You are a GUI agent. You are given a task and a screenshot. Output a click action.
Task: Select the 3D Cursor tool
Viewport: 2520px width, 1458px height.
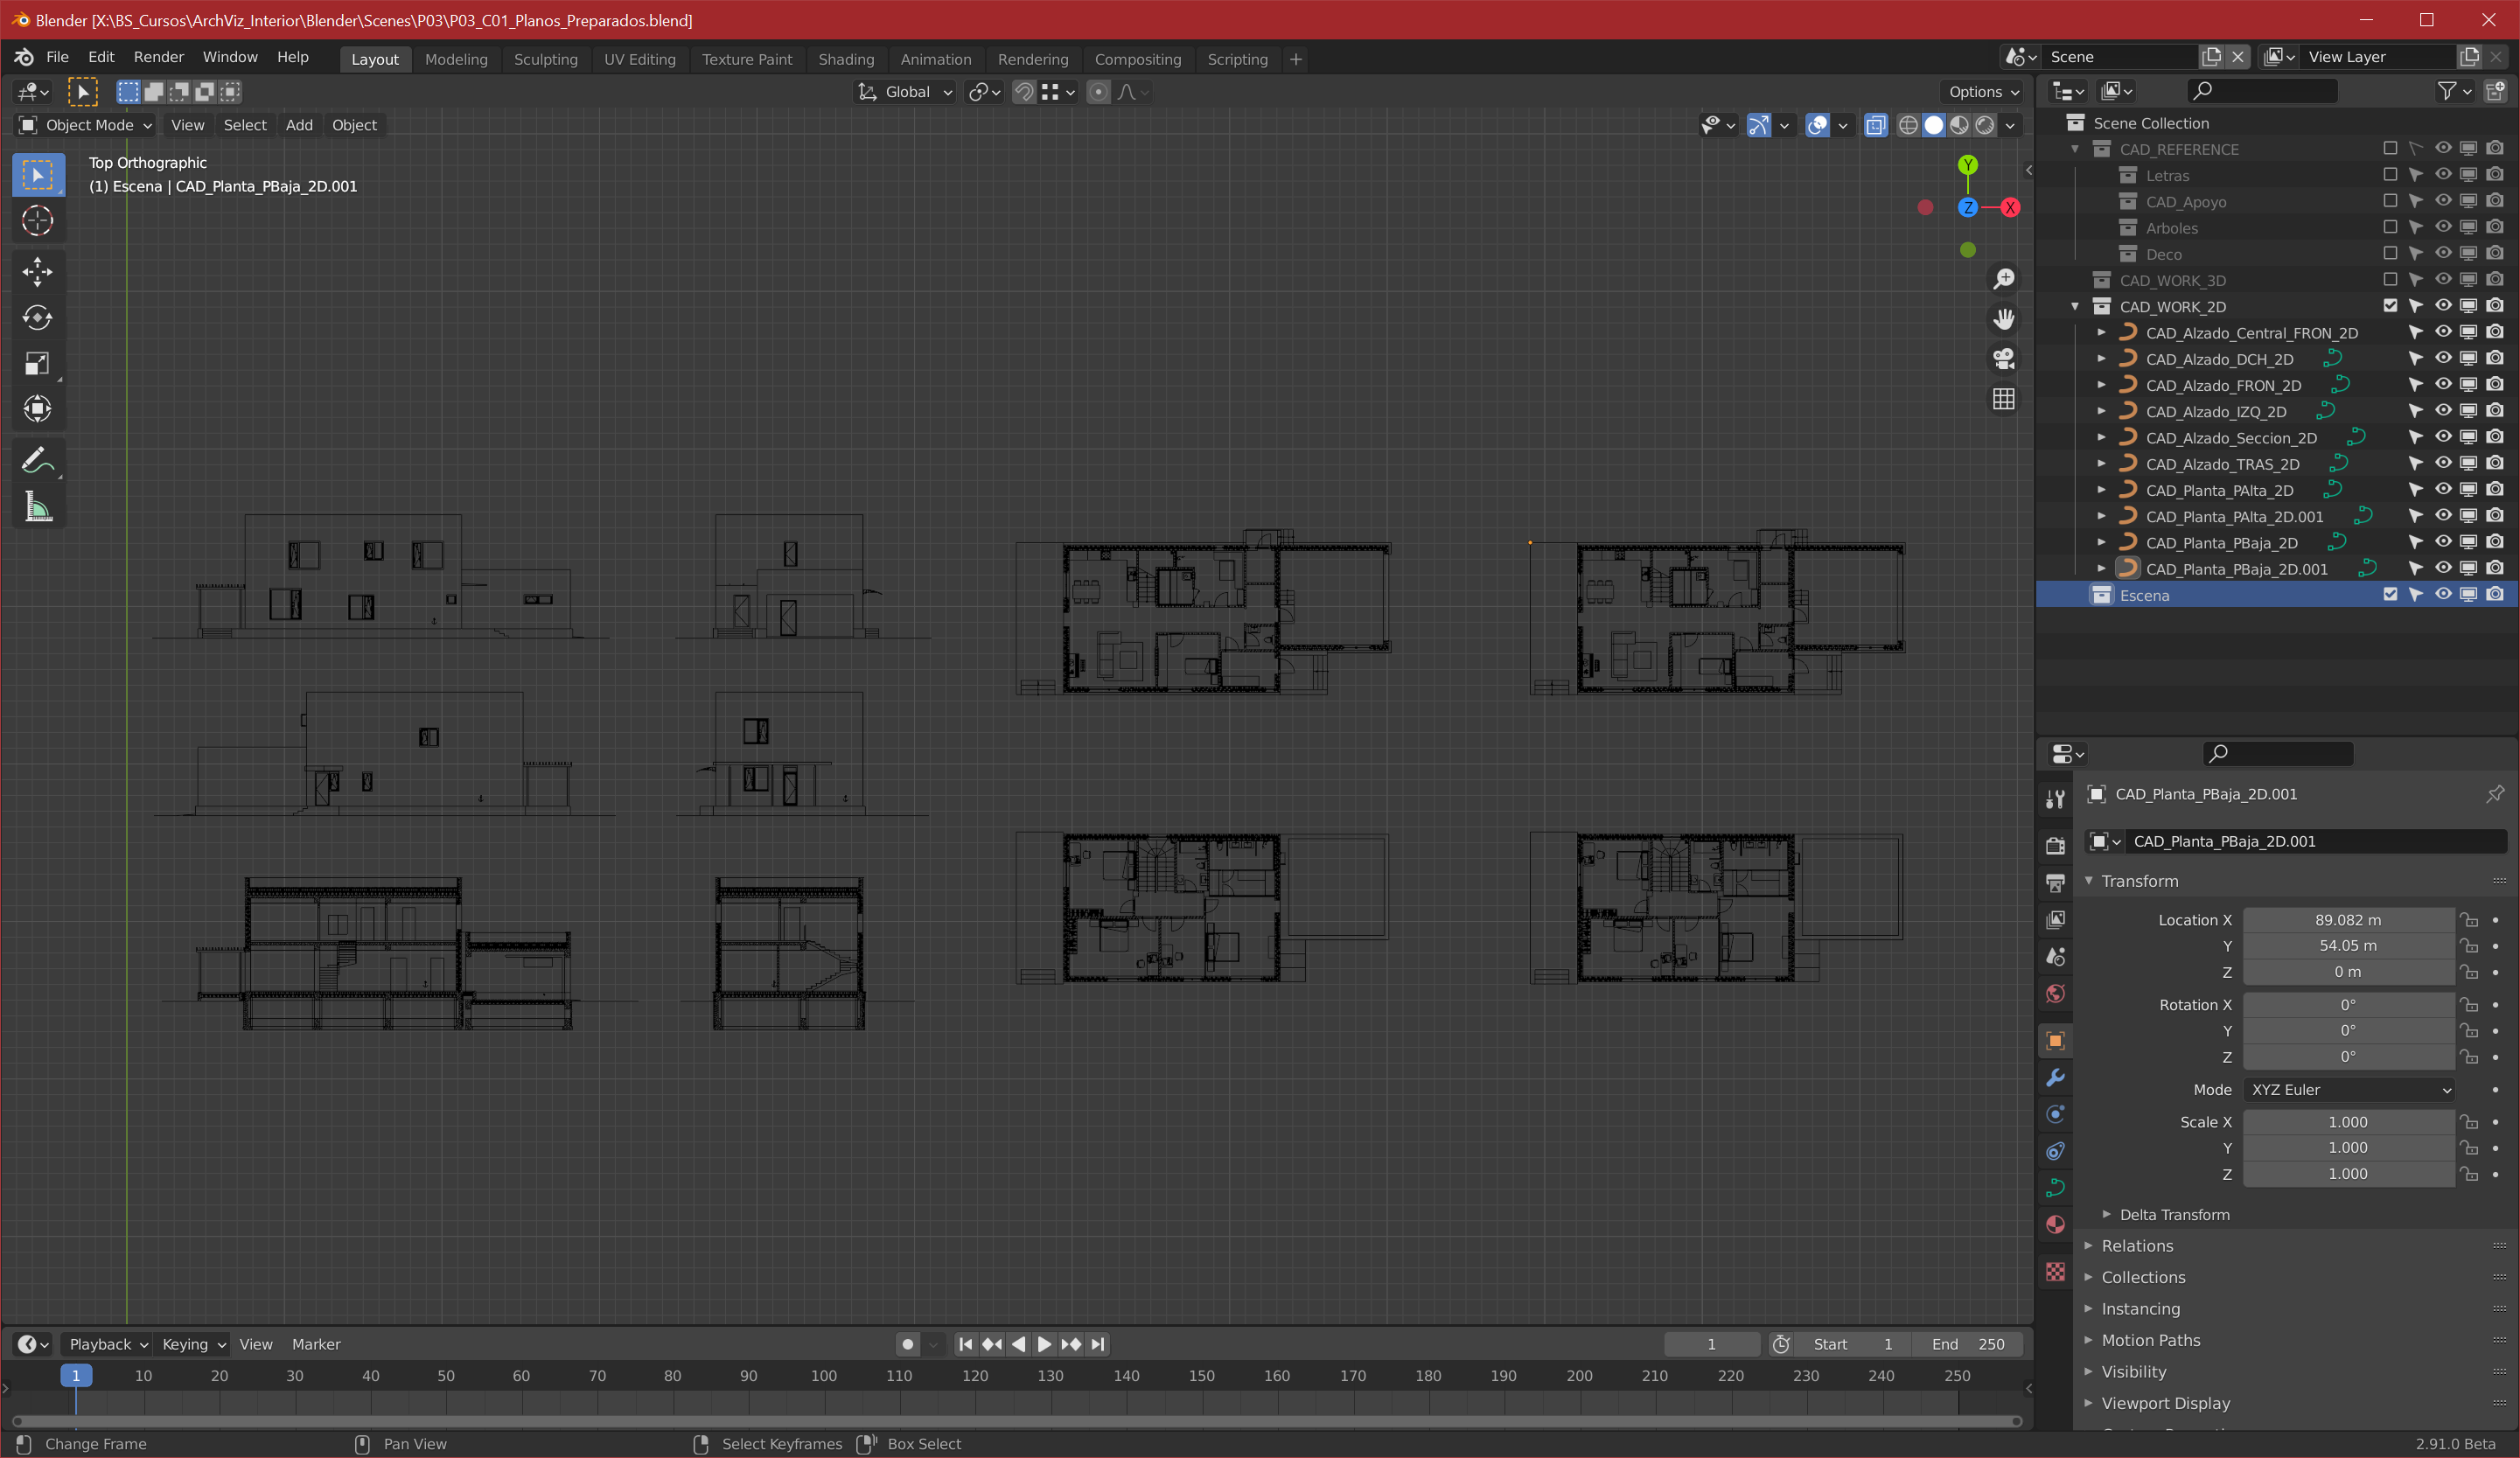click(37, 220)
